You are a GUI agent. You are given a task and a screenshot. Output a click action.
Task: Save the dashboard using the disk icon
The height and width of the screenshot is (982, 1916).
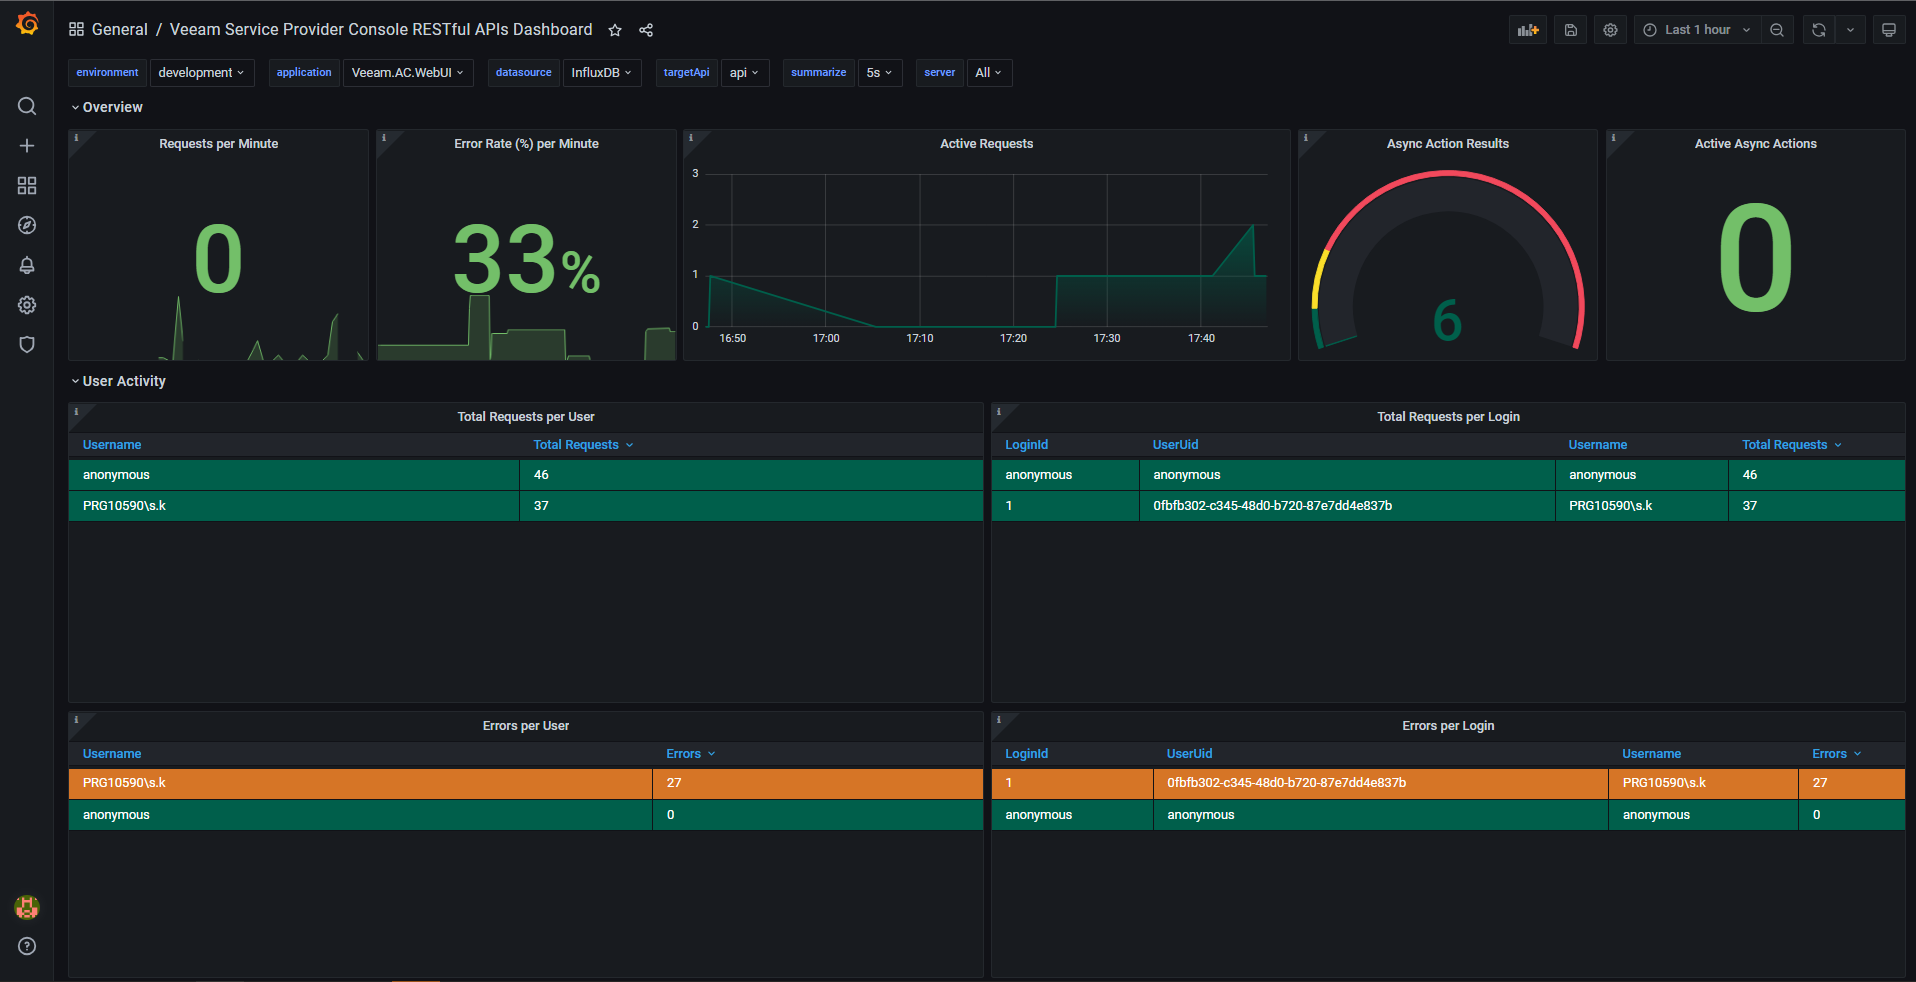[1569, 29]
